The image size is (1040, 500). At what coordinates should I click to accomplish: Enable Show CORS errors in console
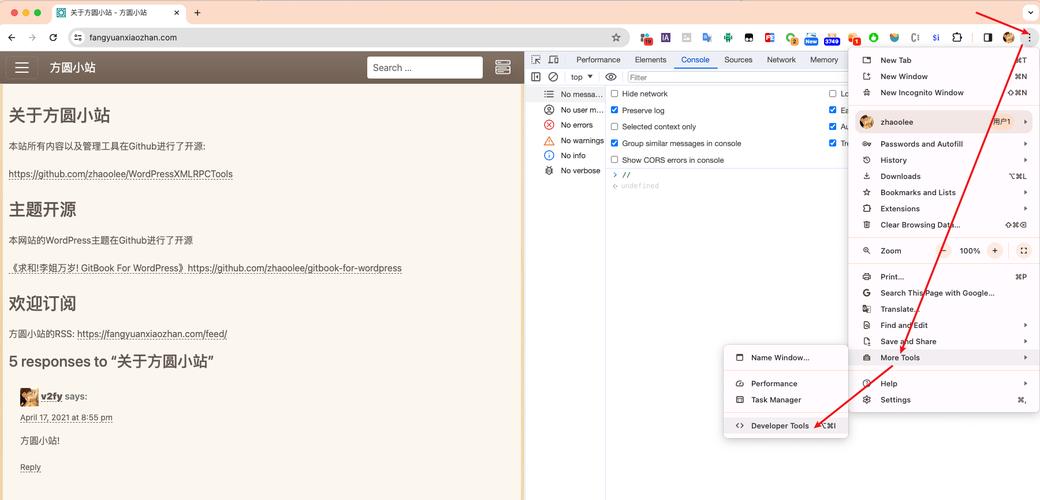click(x=614, y=160)
